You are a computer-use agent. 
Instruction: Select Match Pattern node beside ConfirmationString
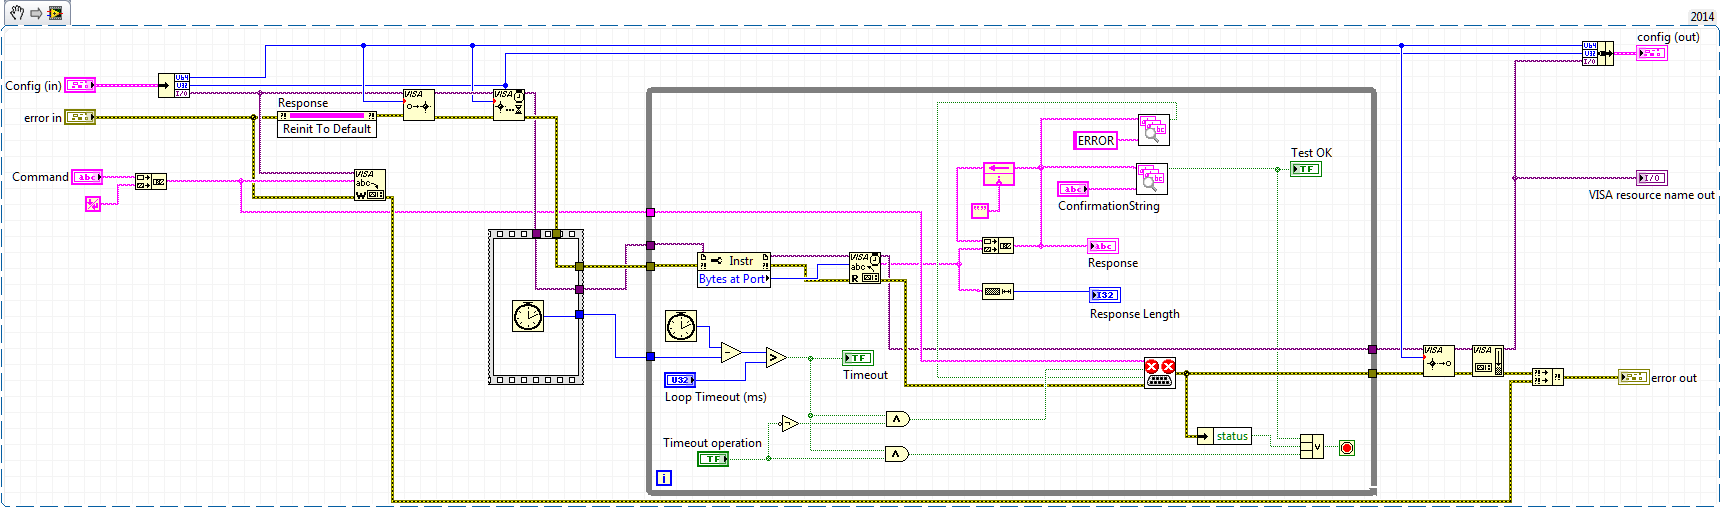click(1152, 179)
